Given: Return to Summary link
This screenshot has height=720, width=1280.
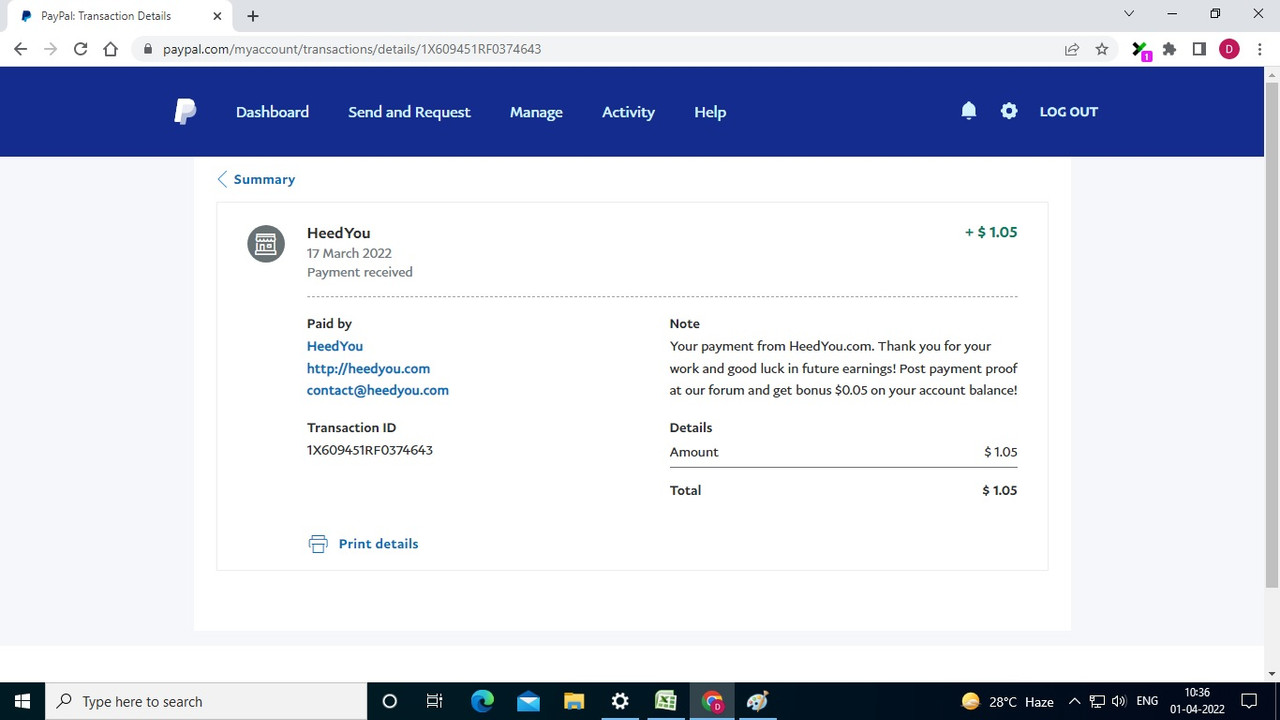Looking at the screenshot, I should (x=264, y=179).
